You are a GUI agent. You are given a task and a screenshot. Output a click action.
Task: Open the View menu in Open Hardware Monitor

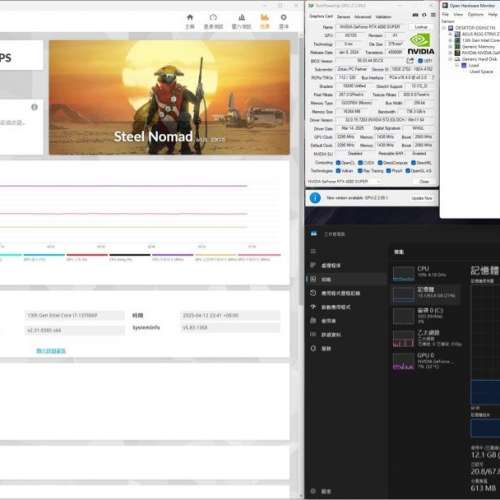[458, 14]
